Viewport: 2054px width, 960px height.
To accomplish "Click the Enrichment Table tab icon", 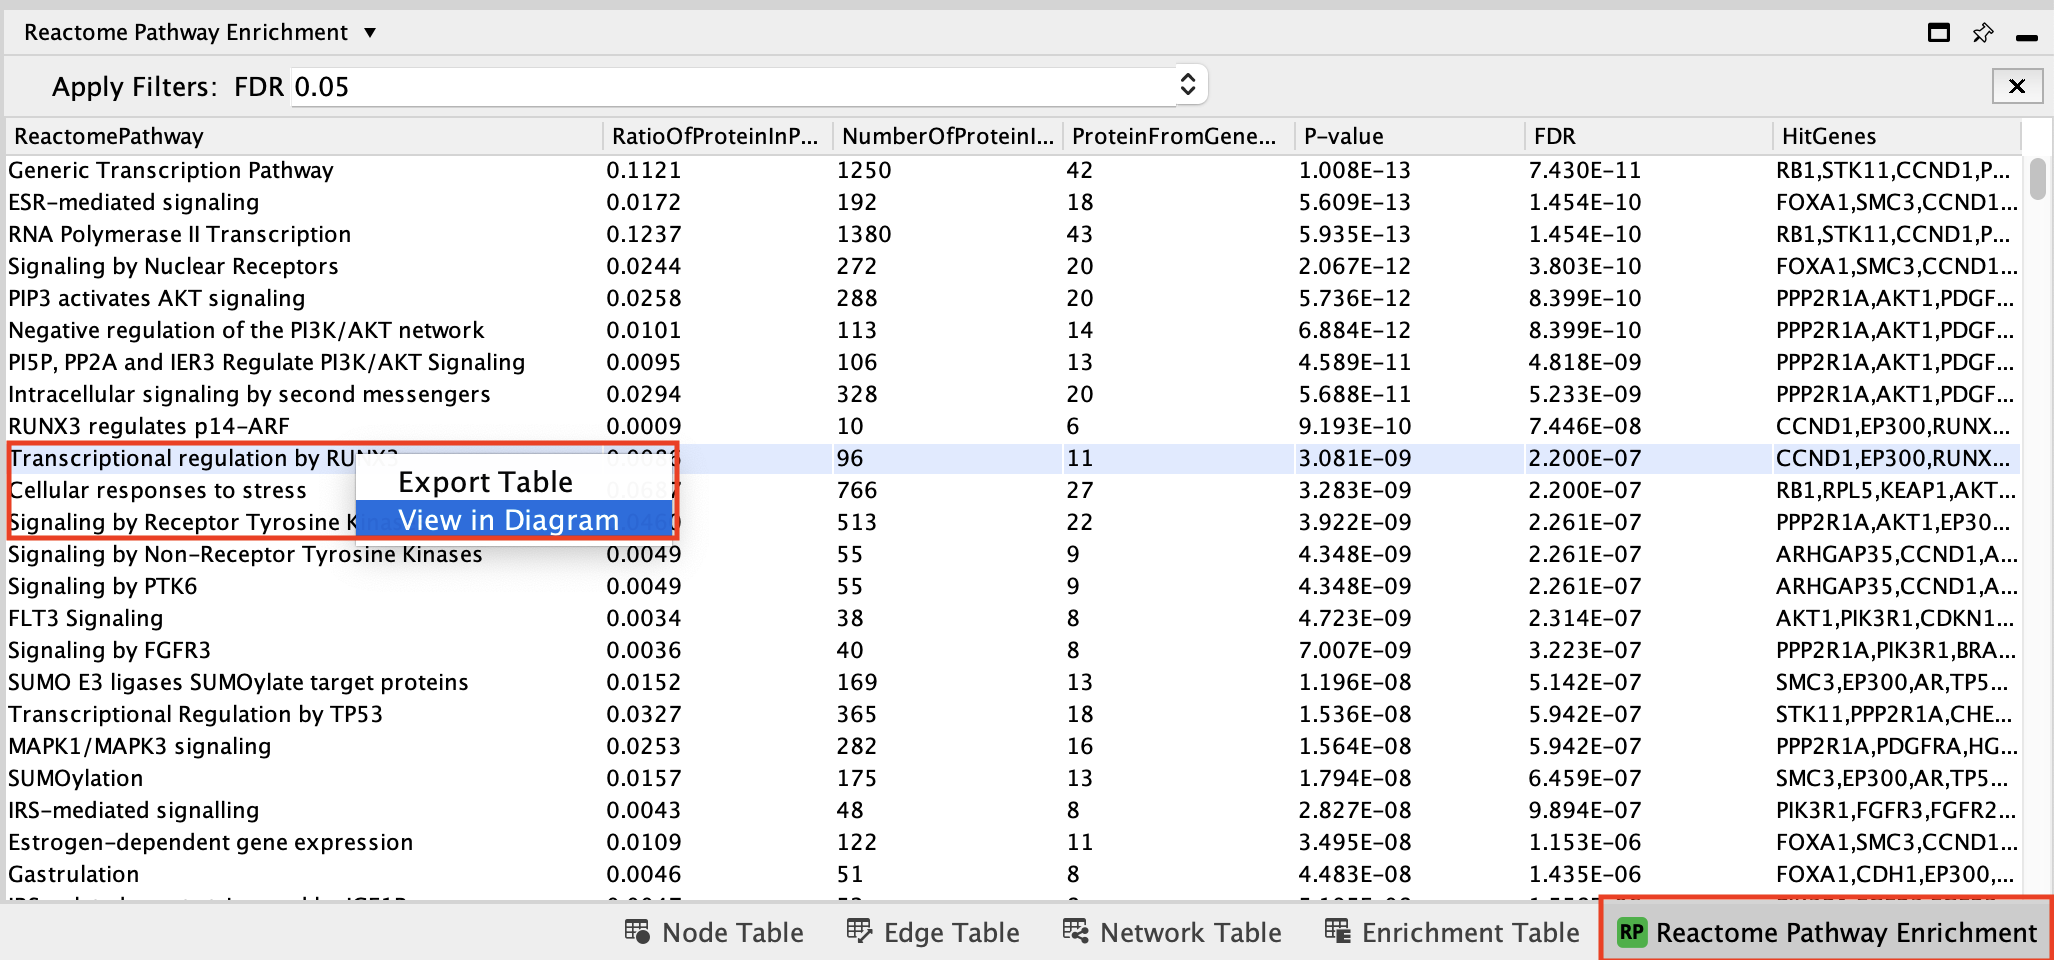I will (x=1337, y=932).
